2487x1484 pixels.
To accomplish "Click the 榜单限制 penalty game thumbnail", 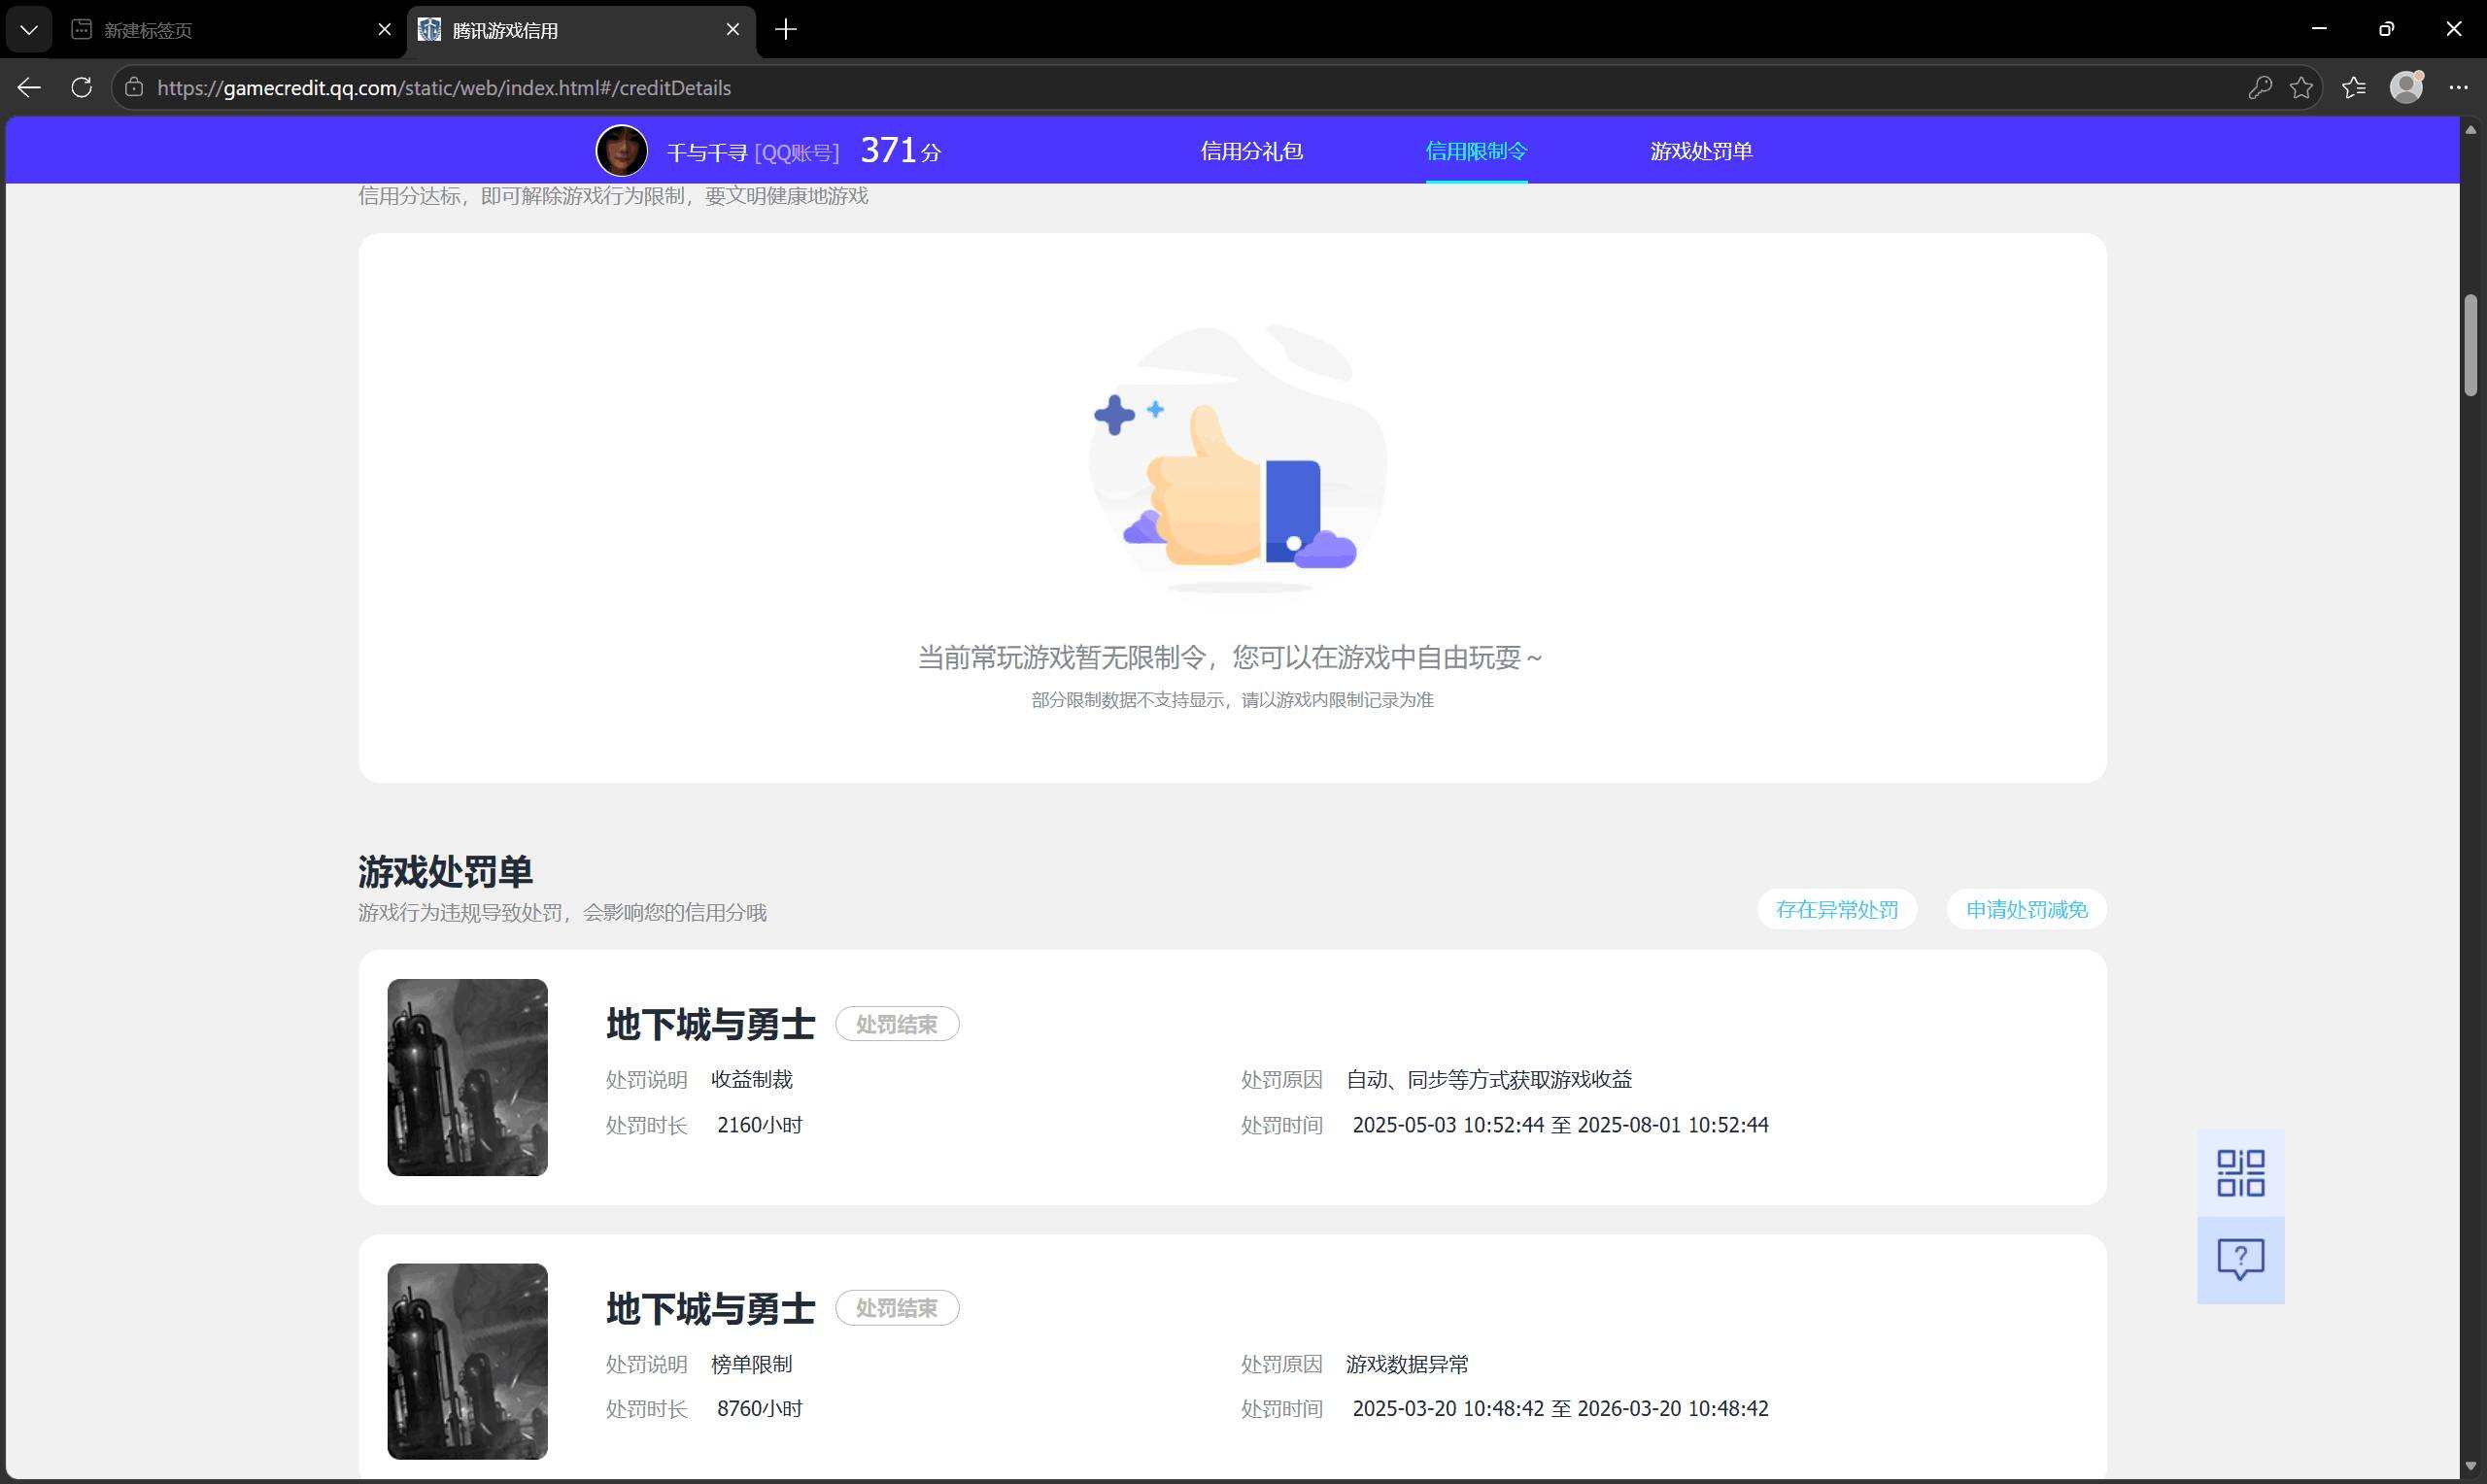I will point(467,1361).
